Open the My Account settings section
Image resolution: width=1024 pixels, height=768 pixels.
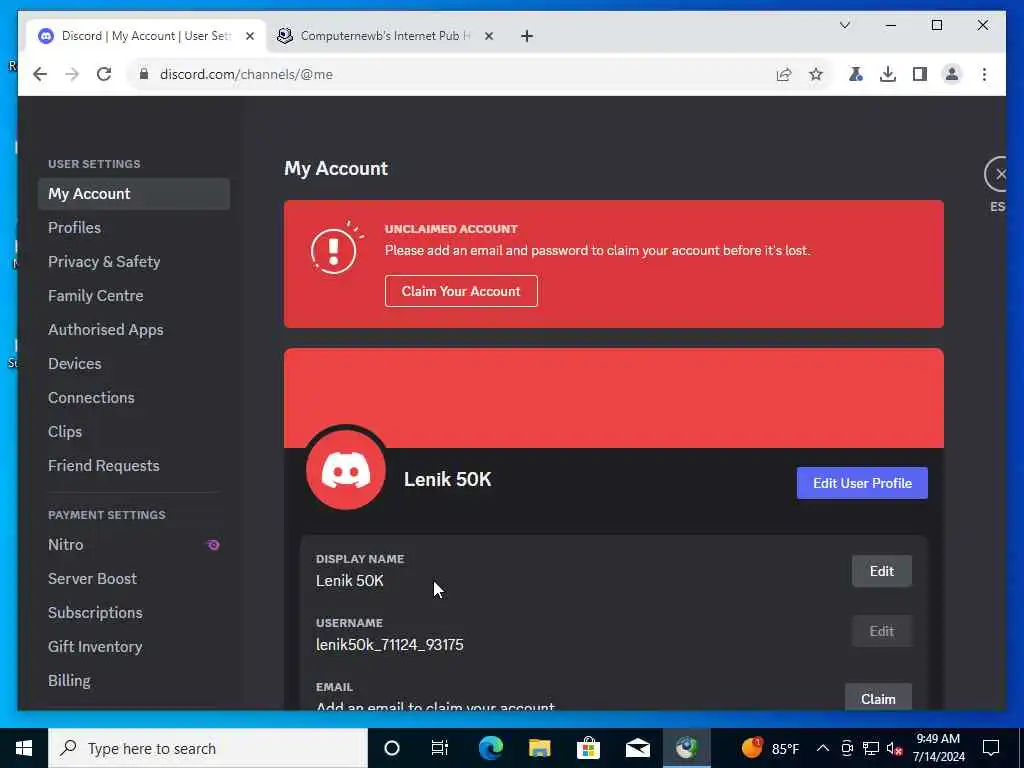pyautogui.click(x=134, y=194)
